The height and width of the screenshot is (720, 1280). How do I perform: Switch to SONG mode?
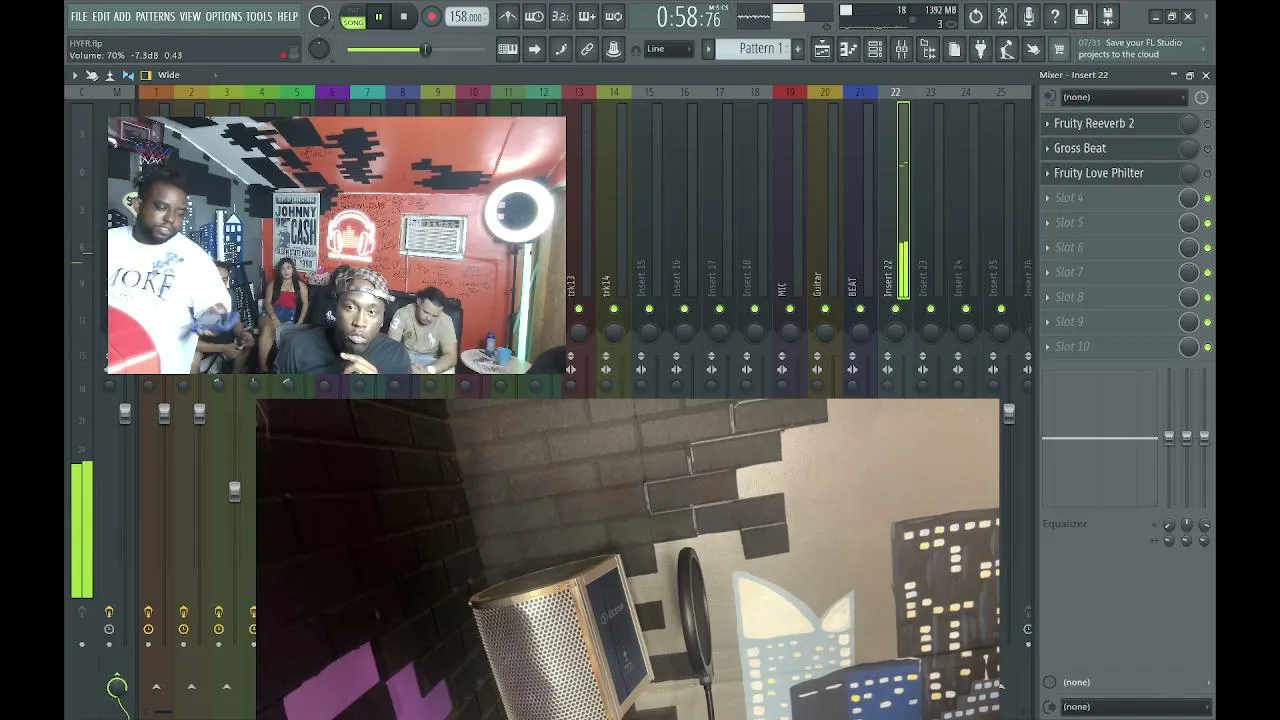pyautogui.click(x=353, y=21)
